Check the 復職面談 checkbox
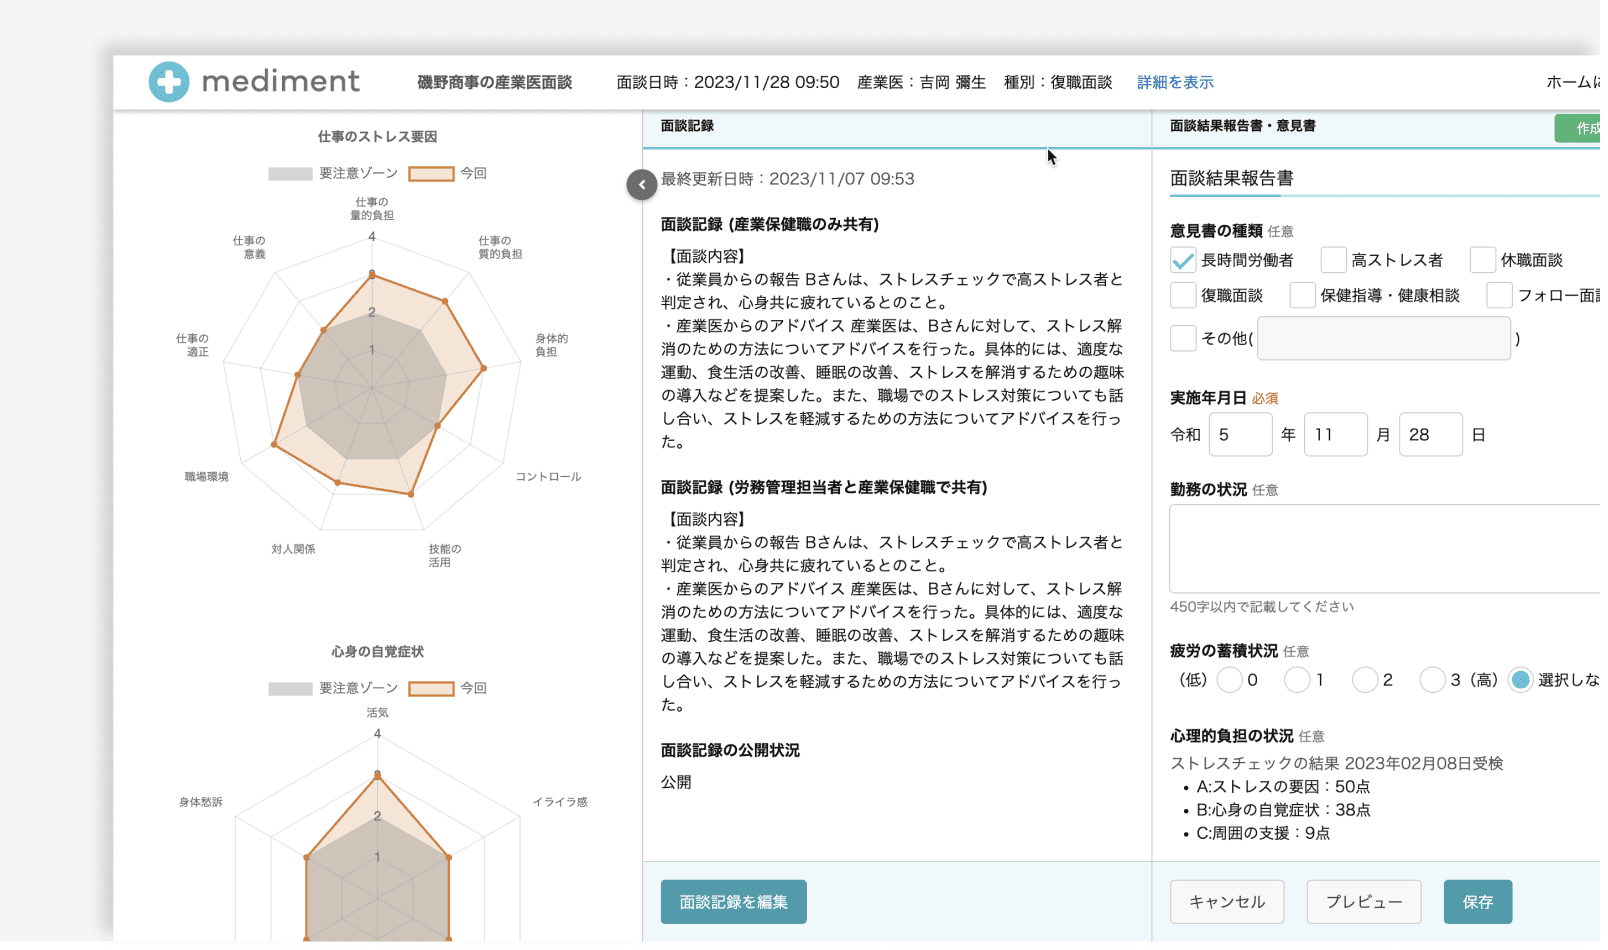 pyautogui.click(x=1183, y=295)
